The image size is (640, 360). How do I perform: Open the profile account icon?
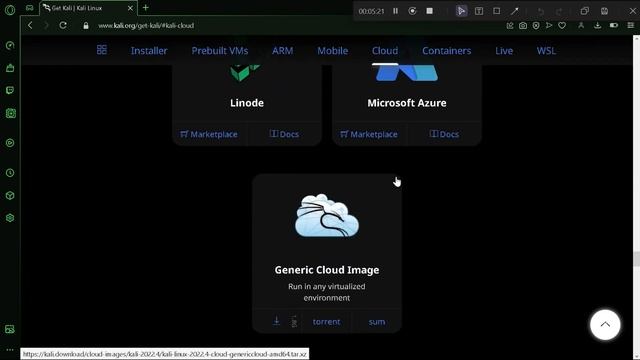coord(581,25)
